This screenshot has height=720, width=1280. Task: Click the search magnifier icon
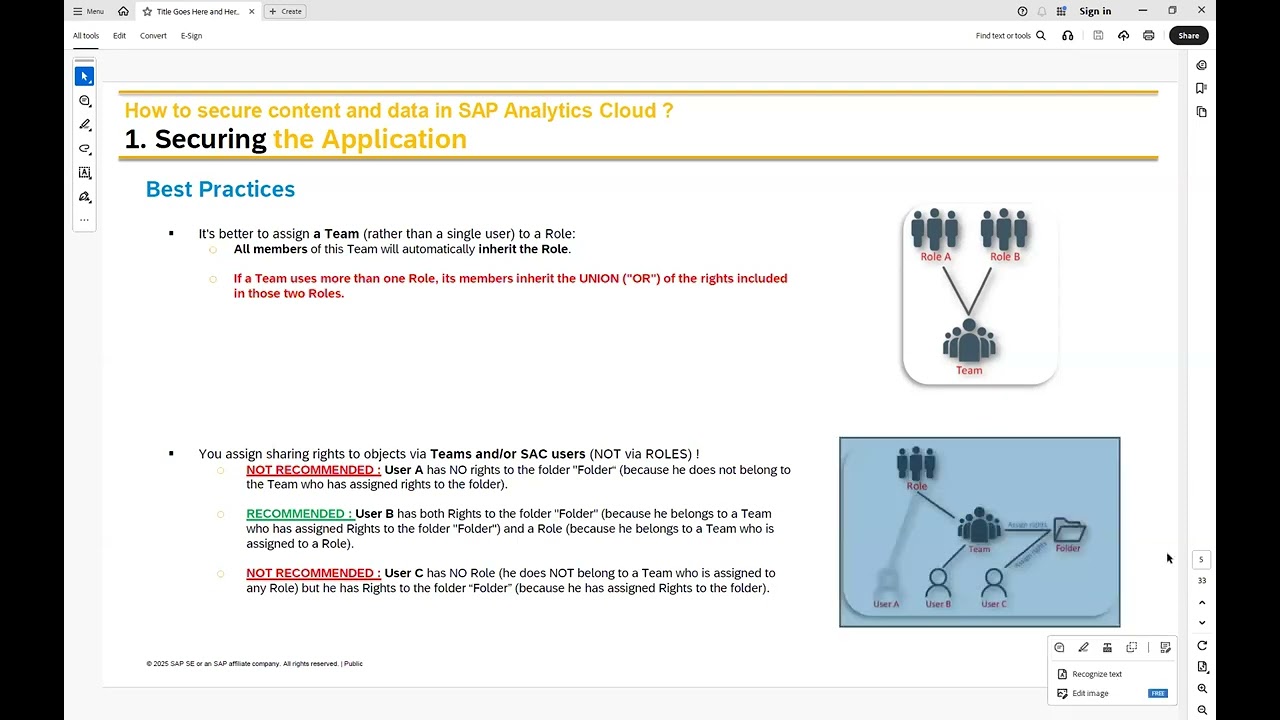[1041, 35]
